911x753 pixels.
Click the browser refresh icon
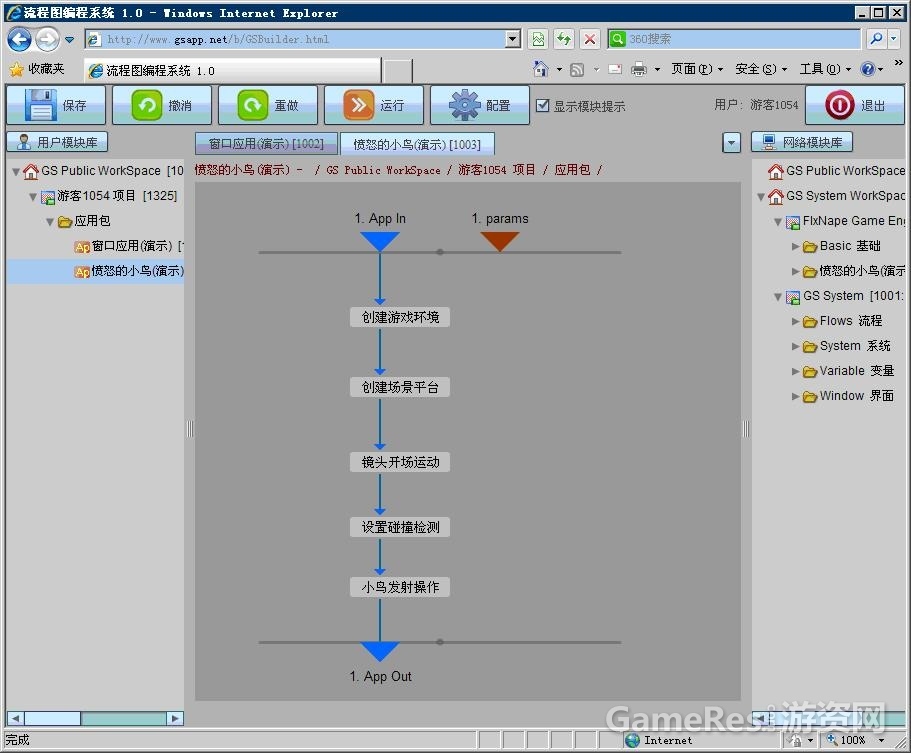[x=563, y=39]
